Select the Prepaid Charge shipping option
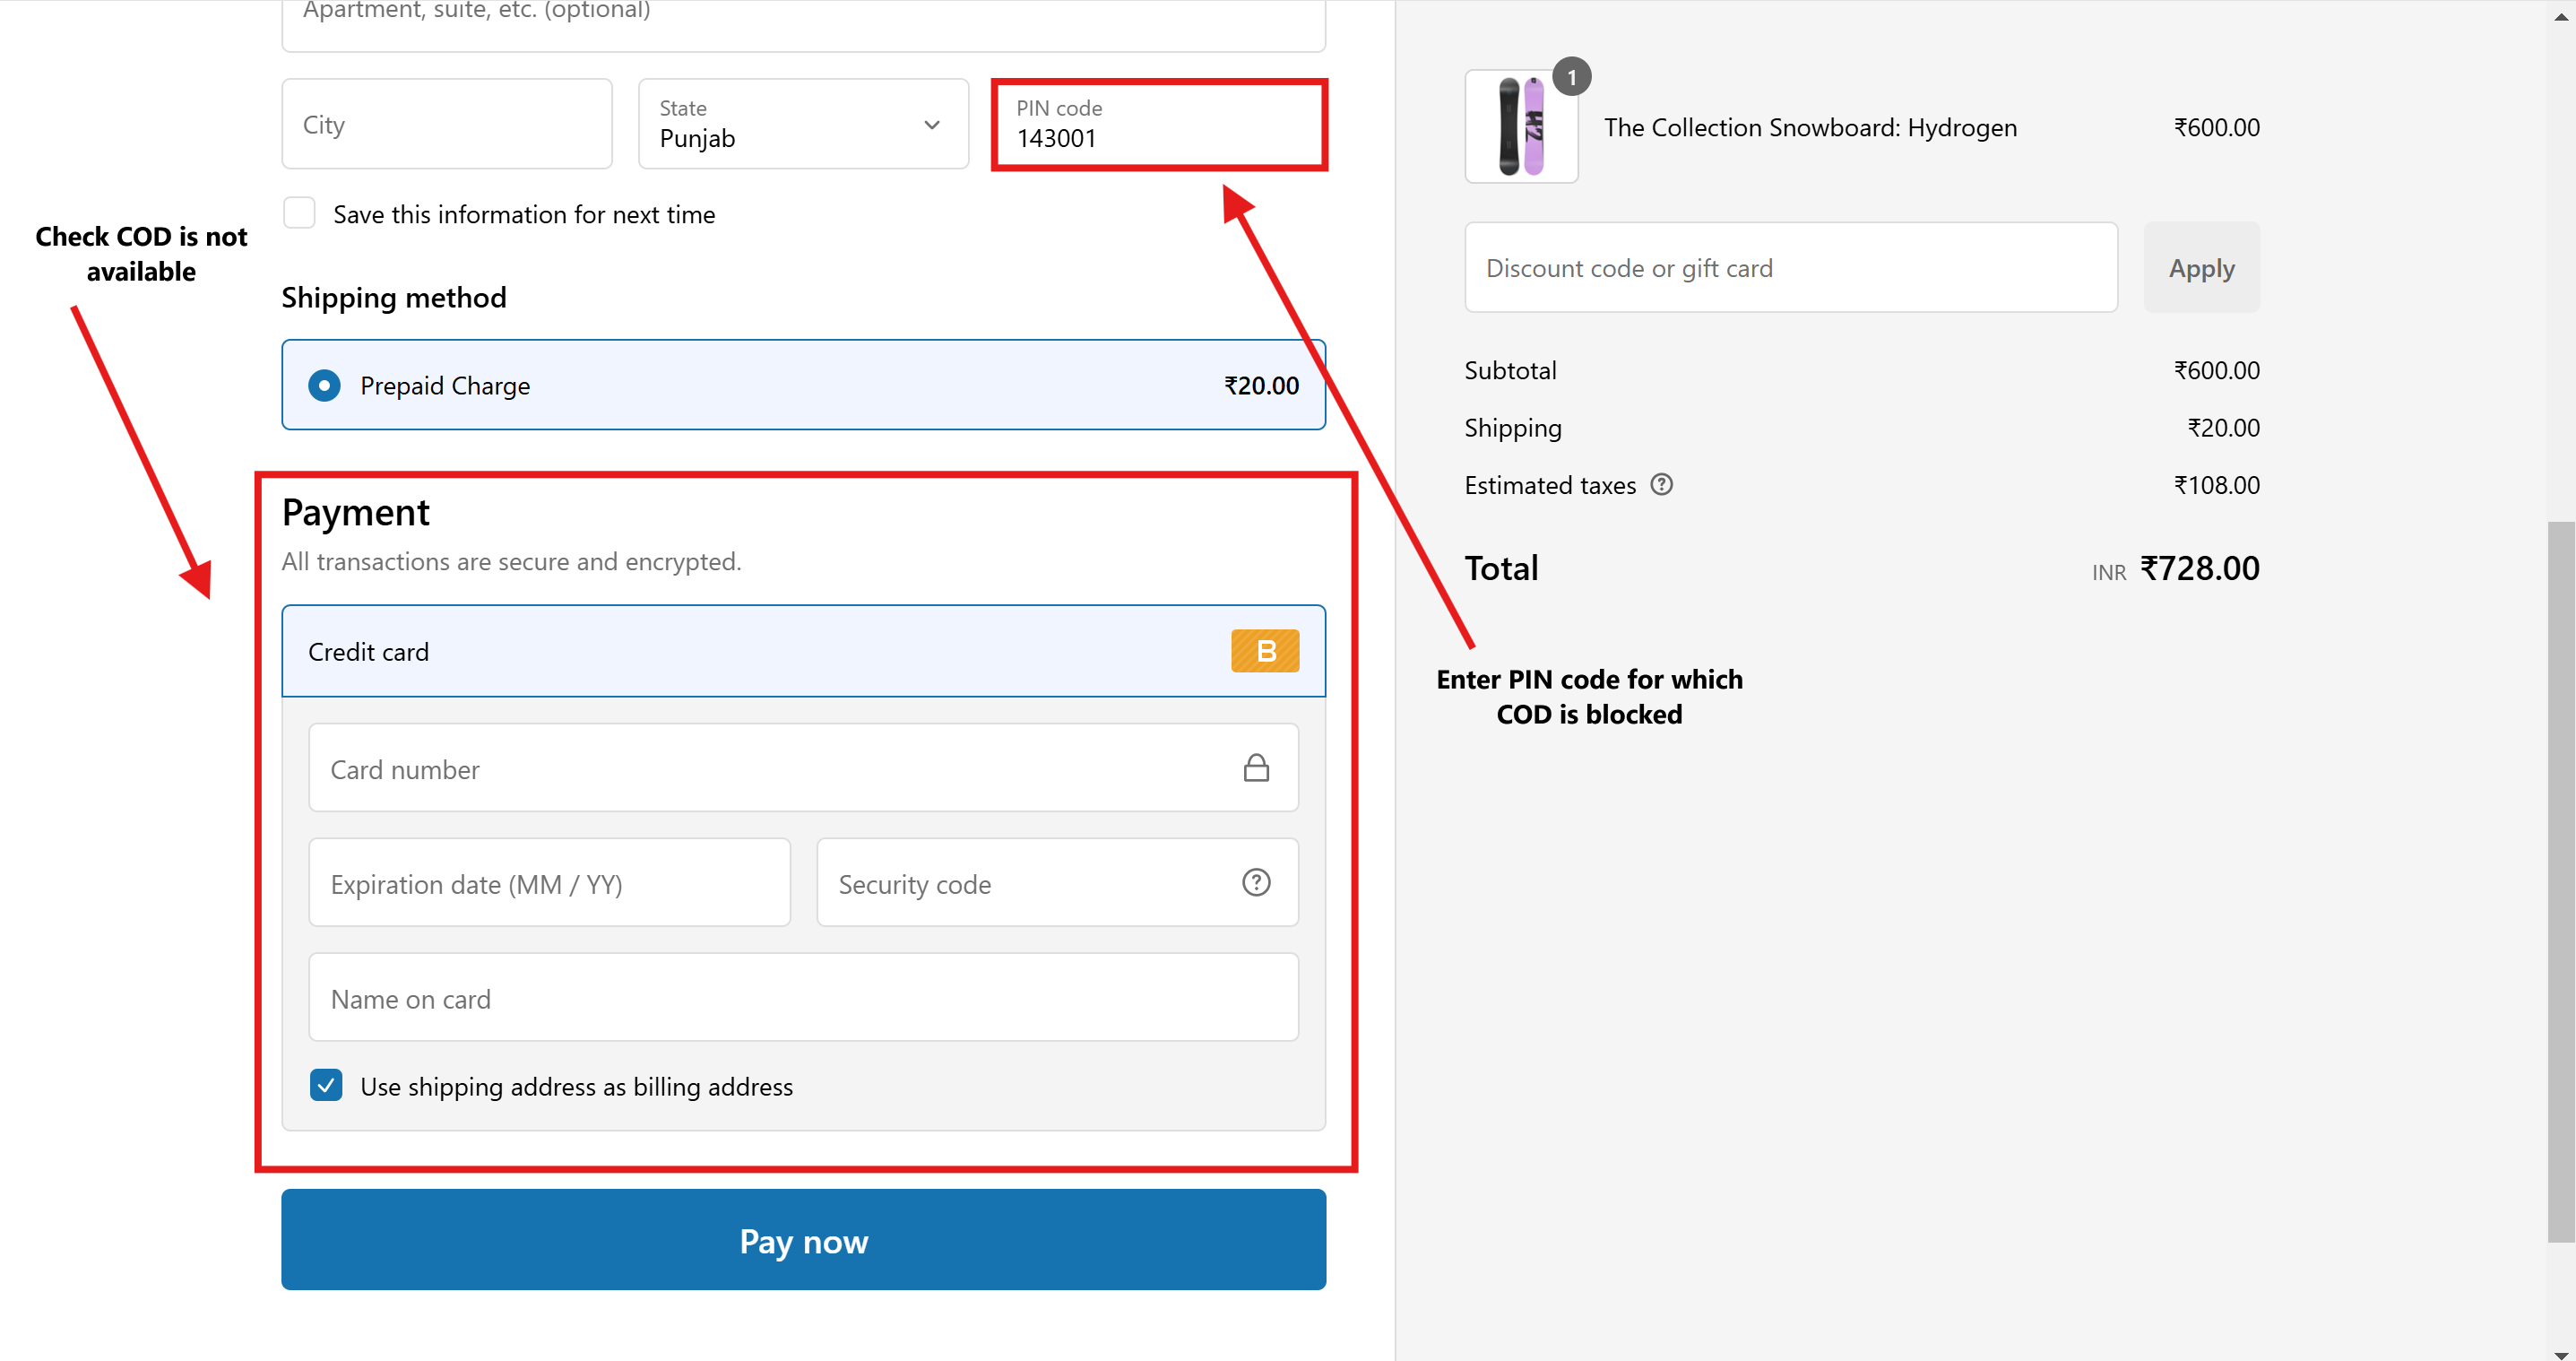The image size is (2576, 1361). [x=324, y=385]
